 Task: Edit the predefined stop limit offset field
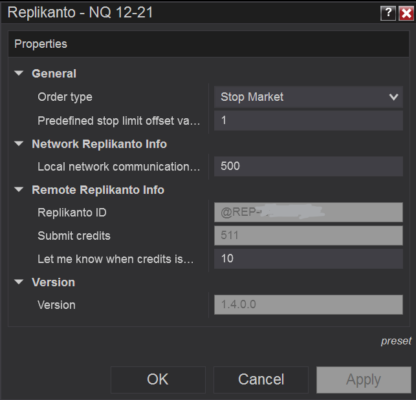click(x=308, y=120)
